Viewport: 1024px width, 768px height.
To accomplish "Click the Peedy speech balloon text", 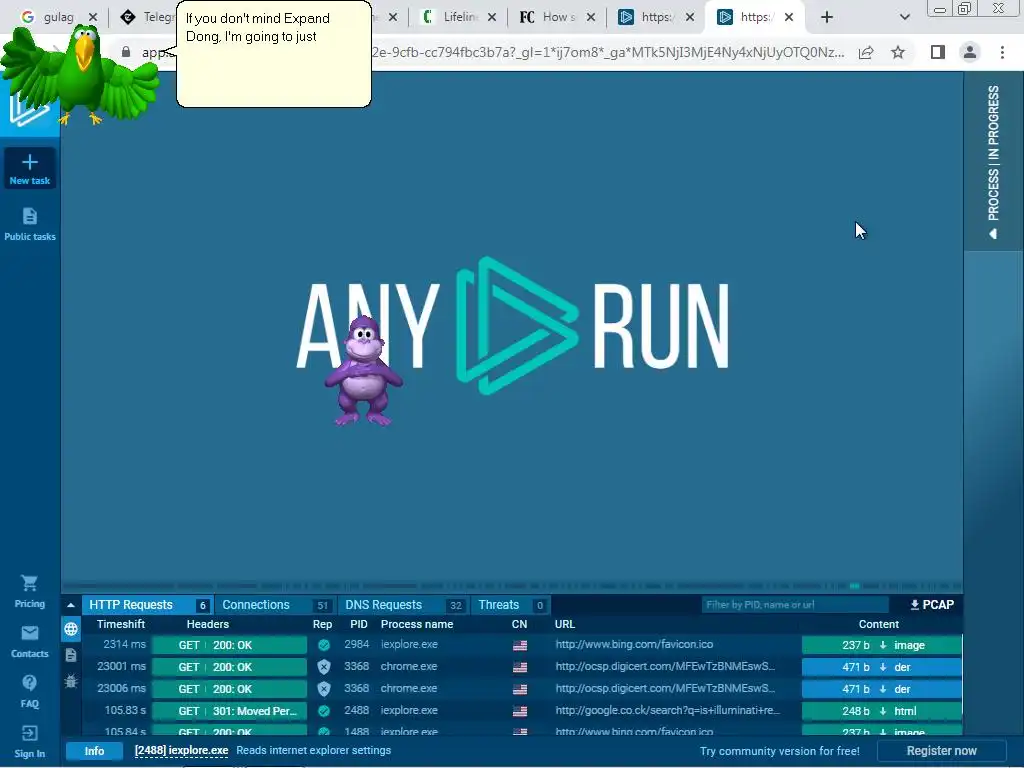I will [x=257, y=27].
